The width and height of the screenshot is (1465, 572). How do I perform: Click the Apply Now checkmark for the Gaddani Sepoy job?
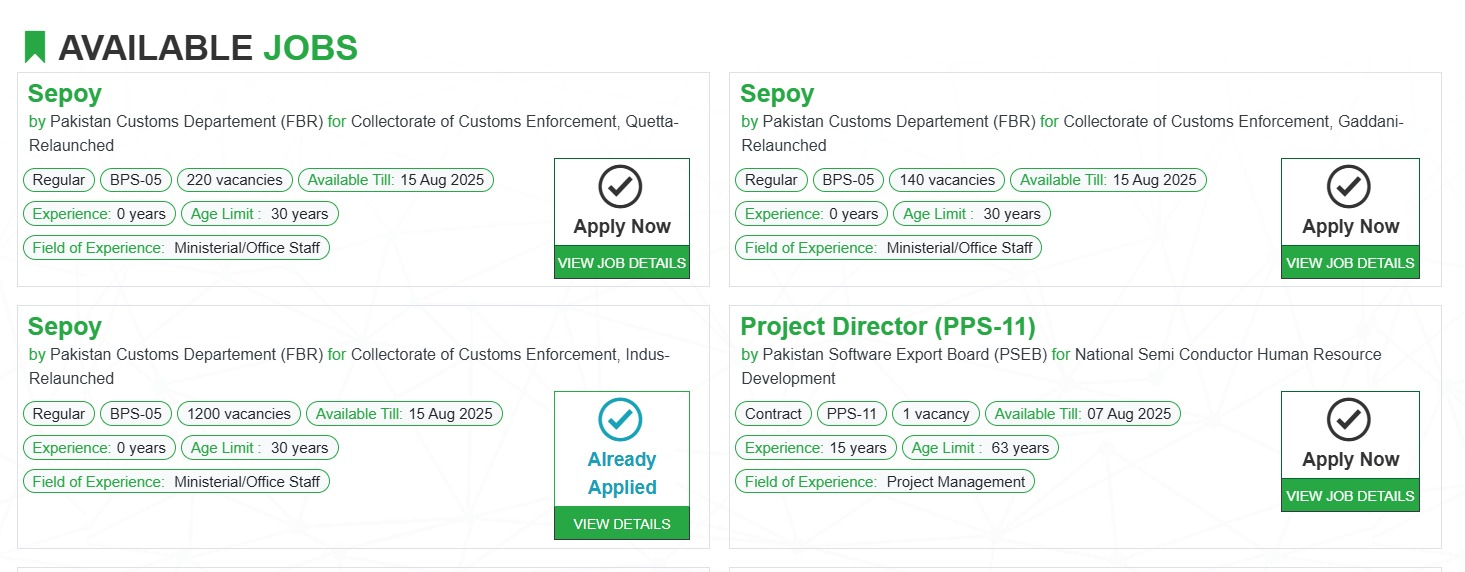[1348, 186]
